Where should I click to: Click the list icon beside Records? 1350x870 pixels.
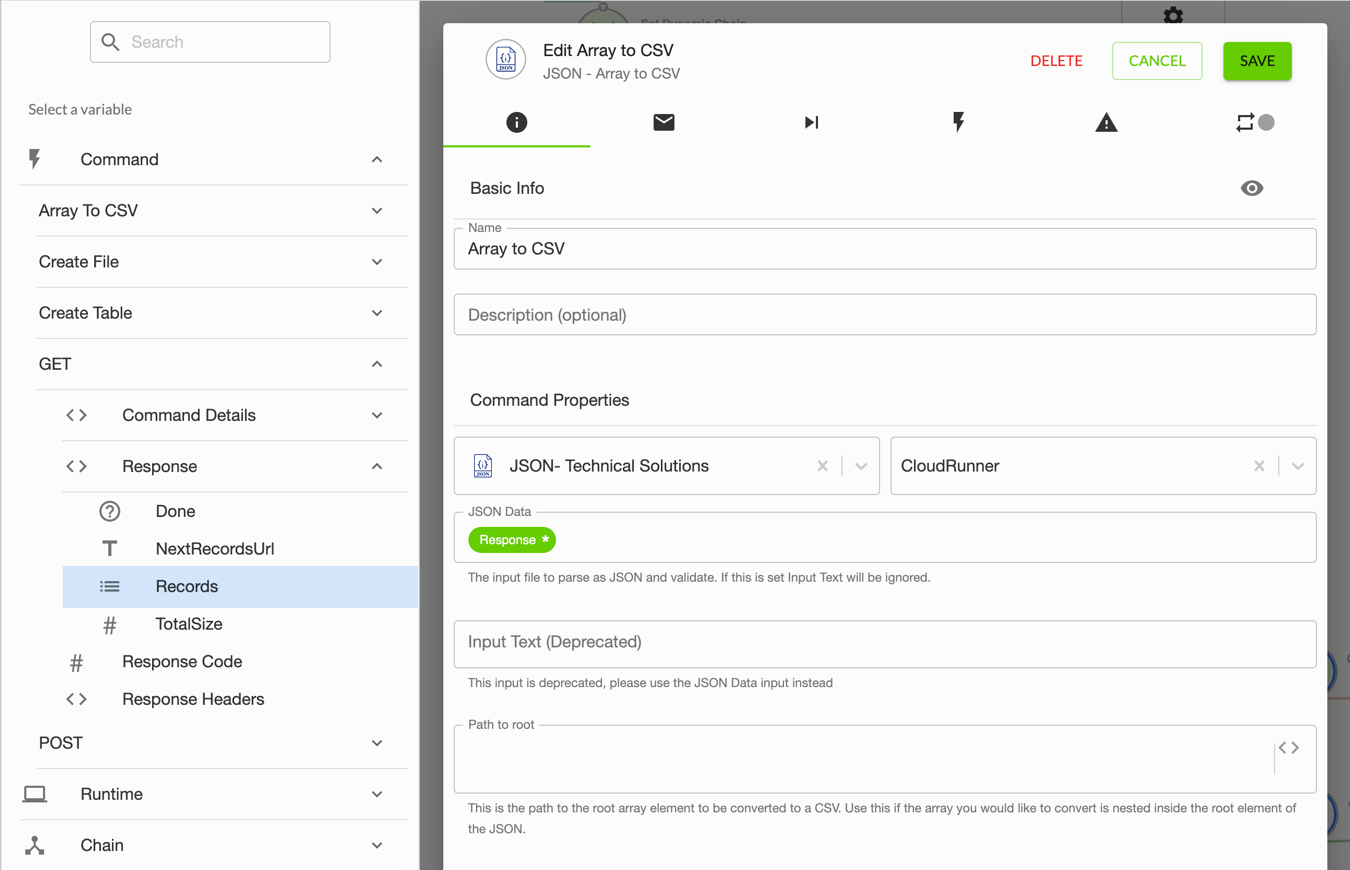(x=110, y=586)
